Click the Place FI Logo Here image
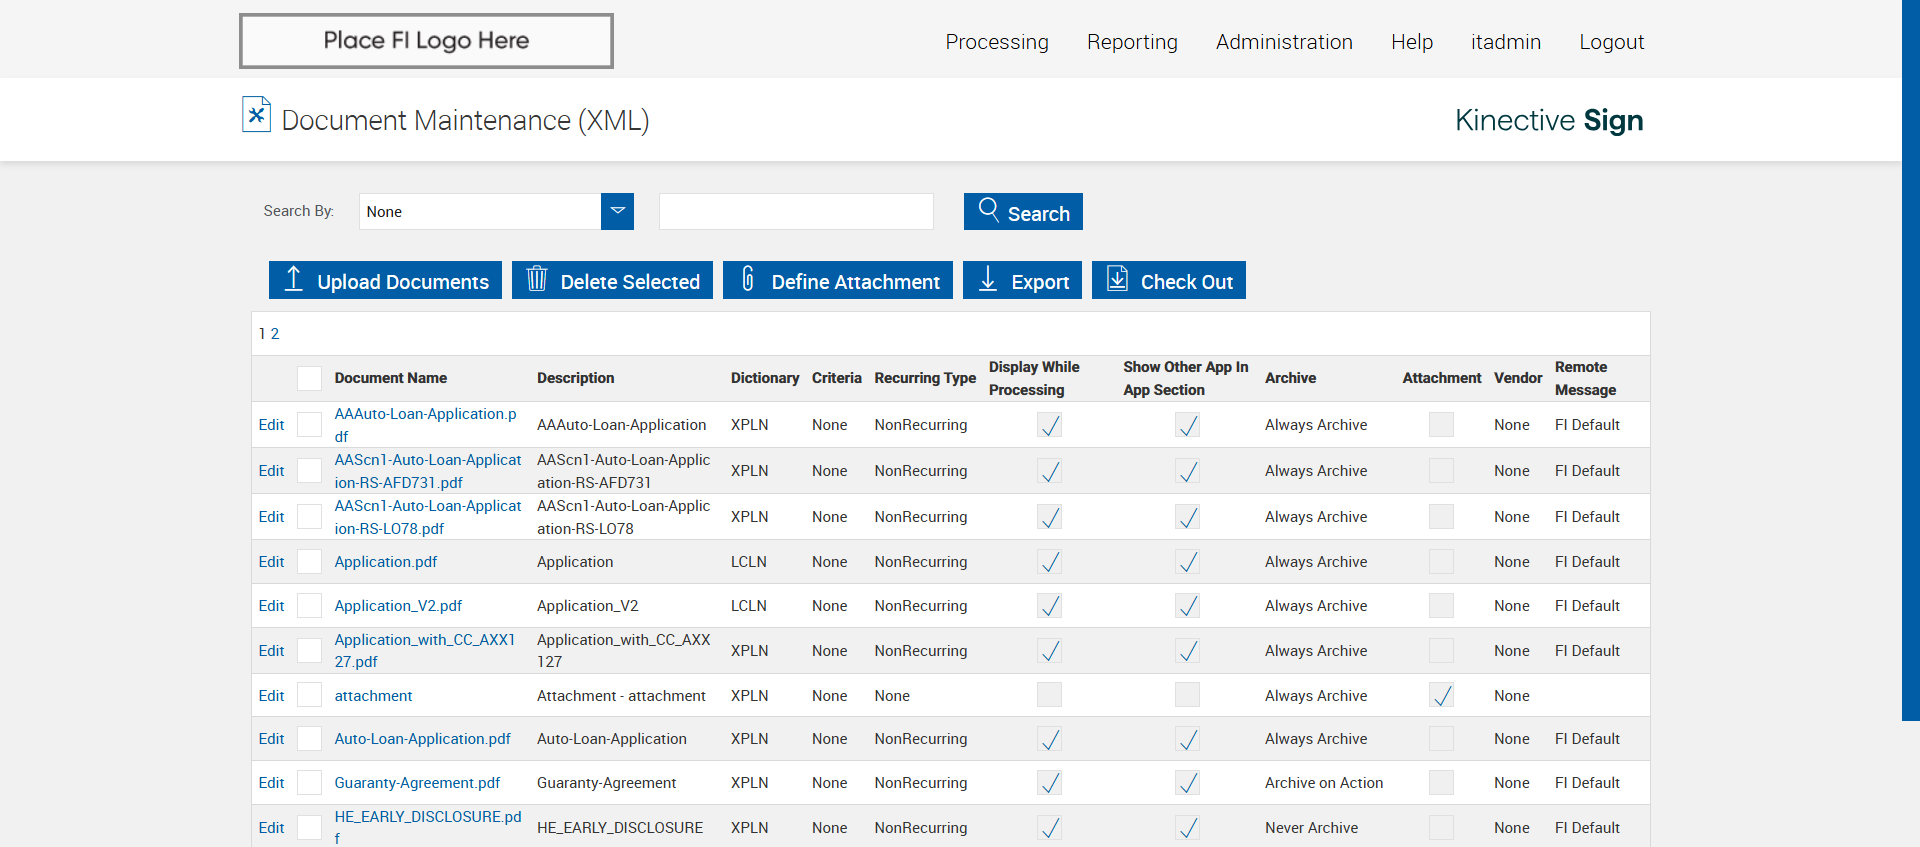1920x847 pixels. [426, 41]
